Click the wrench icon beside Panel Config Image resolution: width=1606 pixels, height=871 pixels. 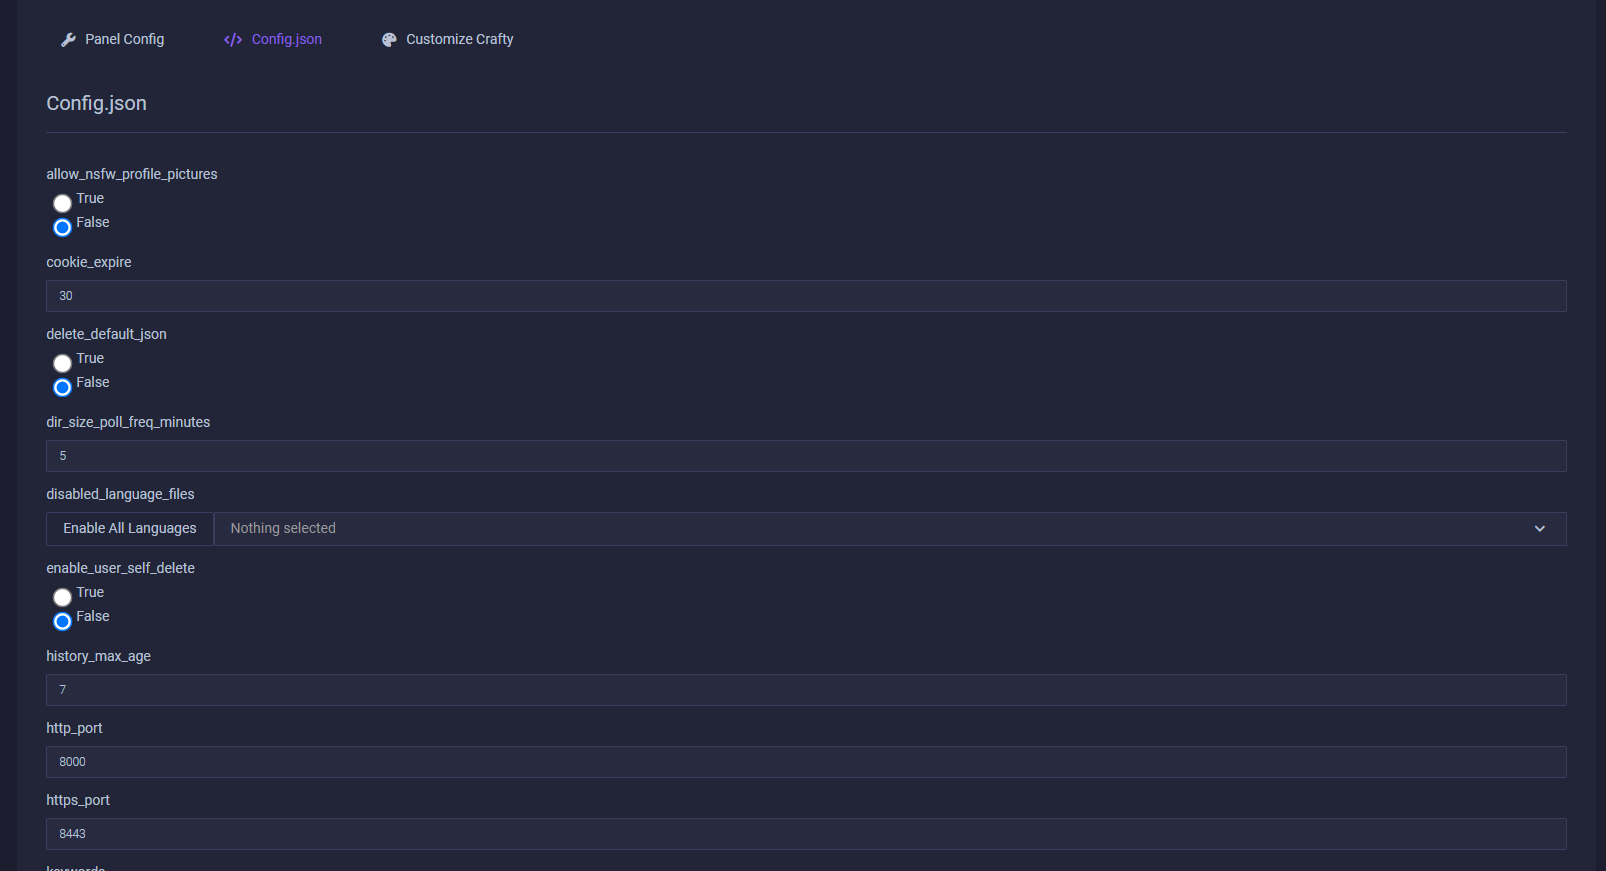(x=68, y=40)
